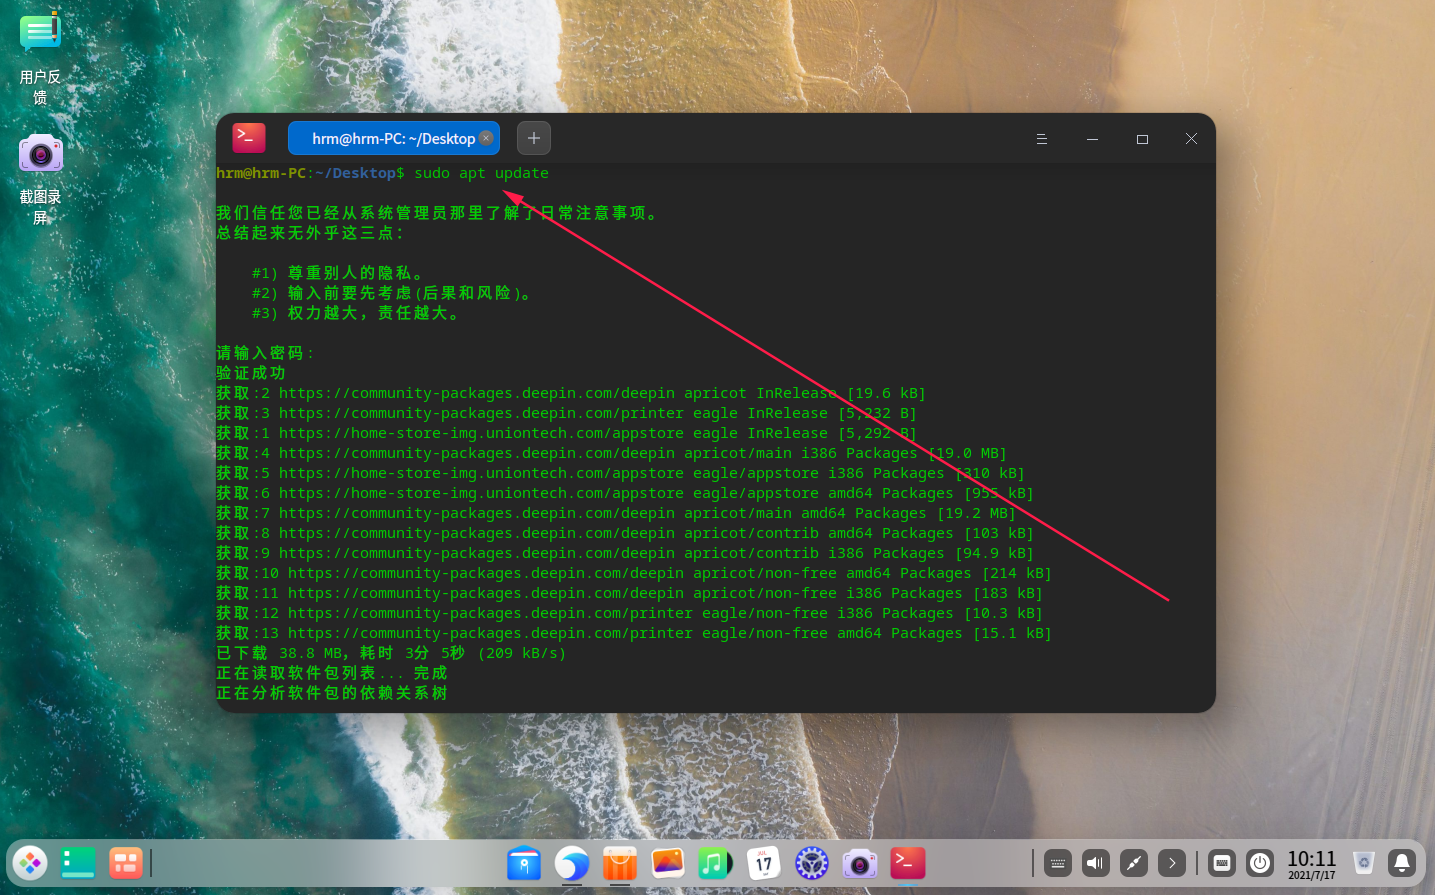
Task: Close the terminal window
Action: click(1191, 139)
